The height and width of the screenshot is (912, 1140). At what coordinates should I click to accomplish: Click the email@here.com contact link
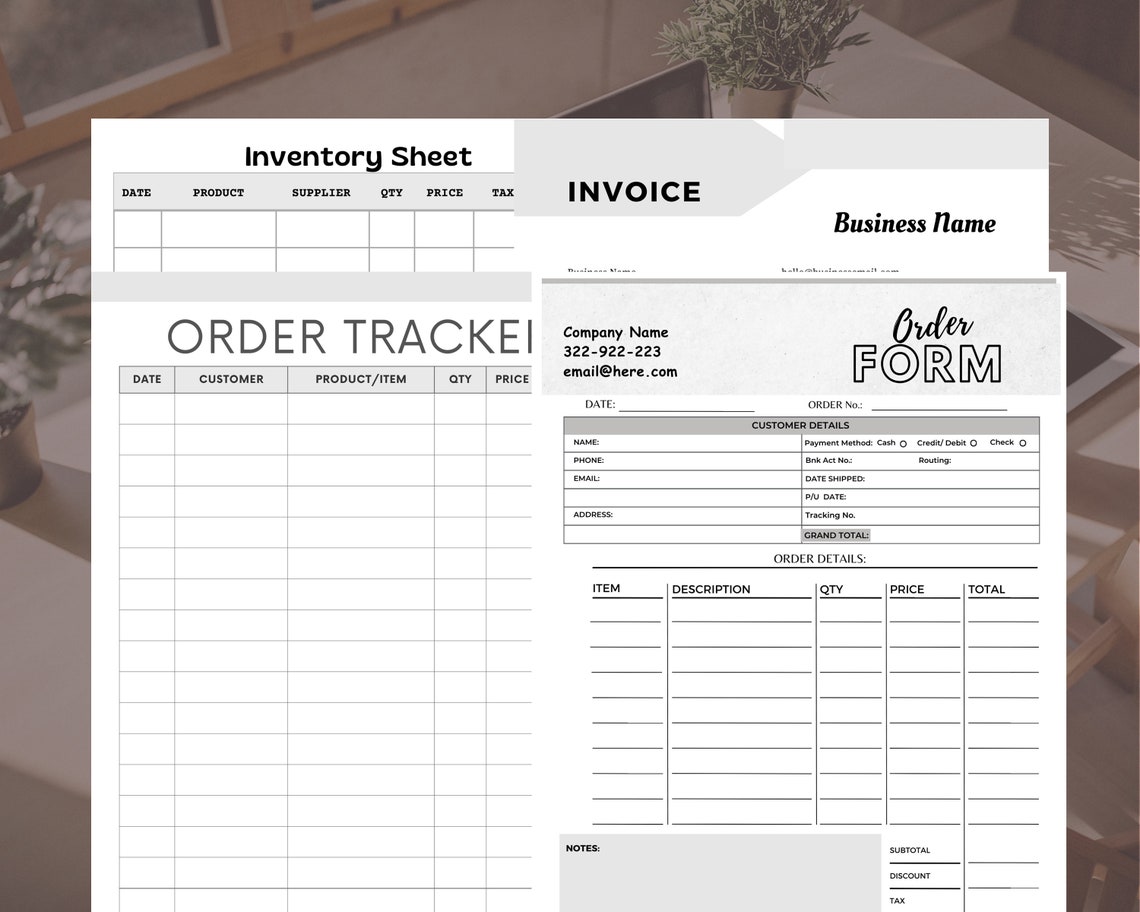tap(621, 371)
